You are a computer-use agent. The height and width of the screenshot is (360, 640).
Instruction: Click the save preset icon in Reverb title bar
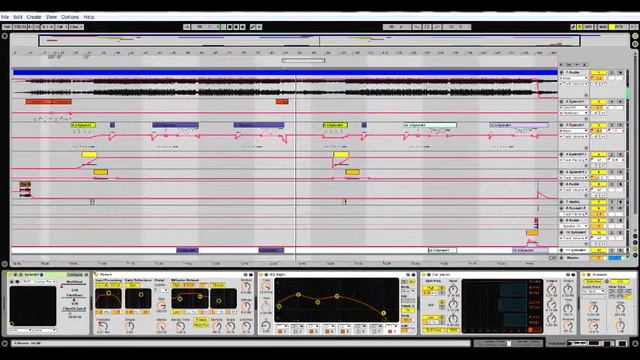(251, 275)
